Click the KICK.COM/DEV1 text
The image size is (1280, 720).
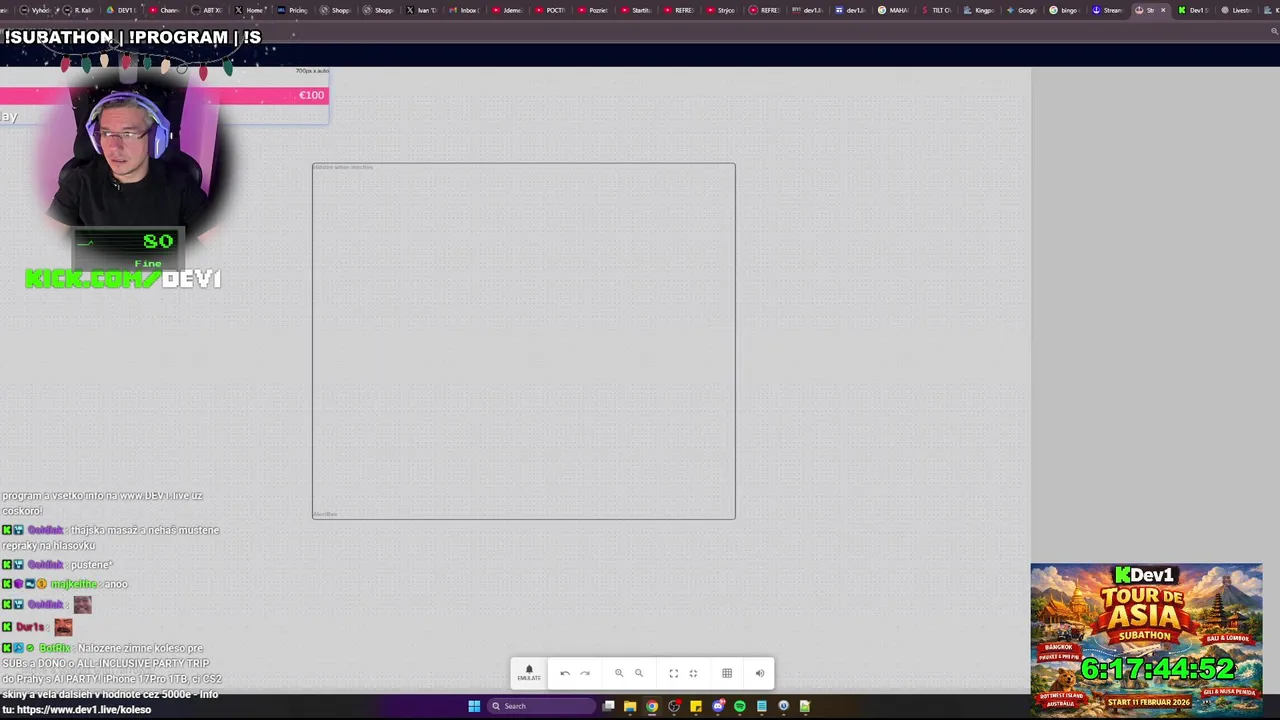pos(123,279)
